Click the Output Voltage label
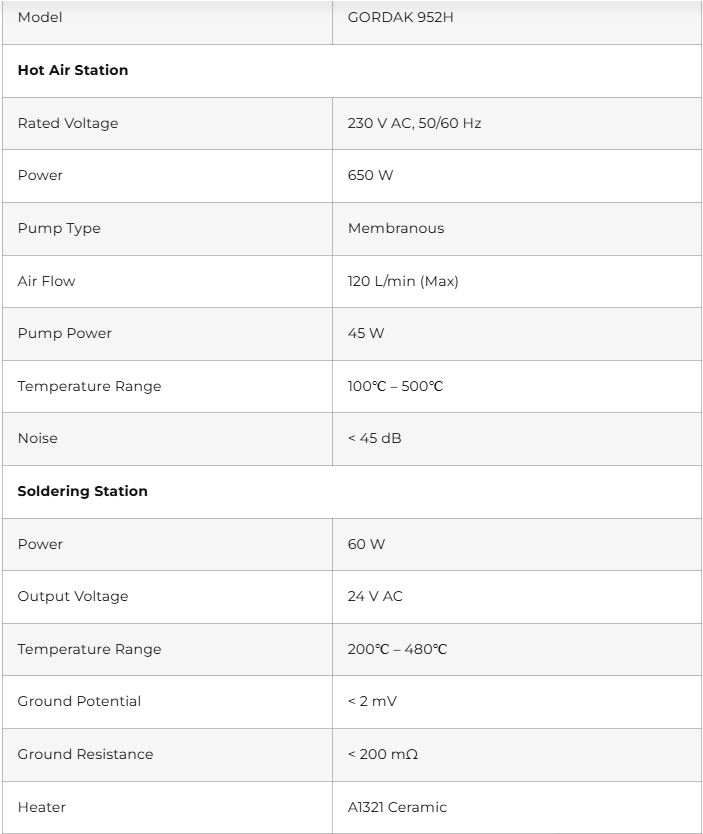The width and height of the screenshot is (703, 834). [x=73, y=597]
